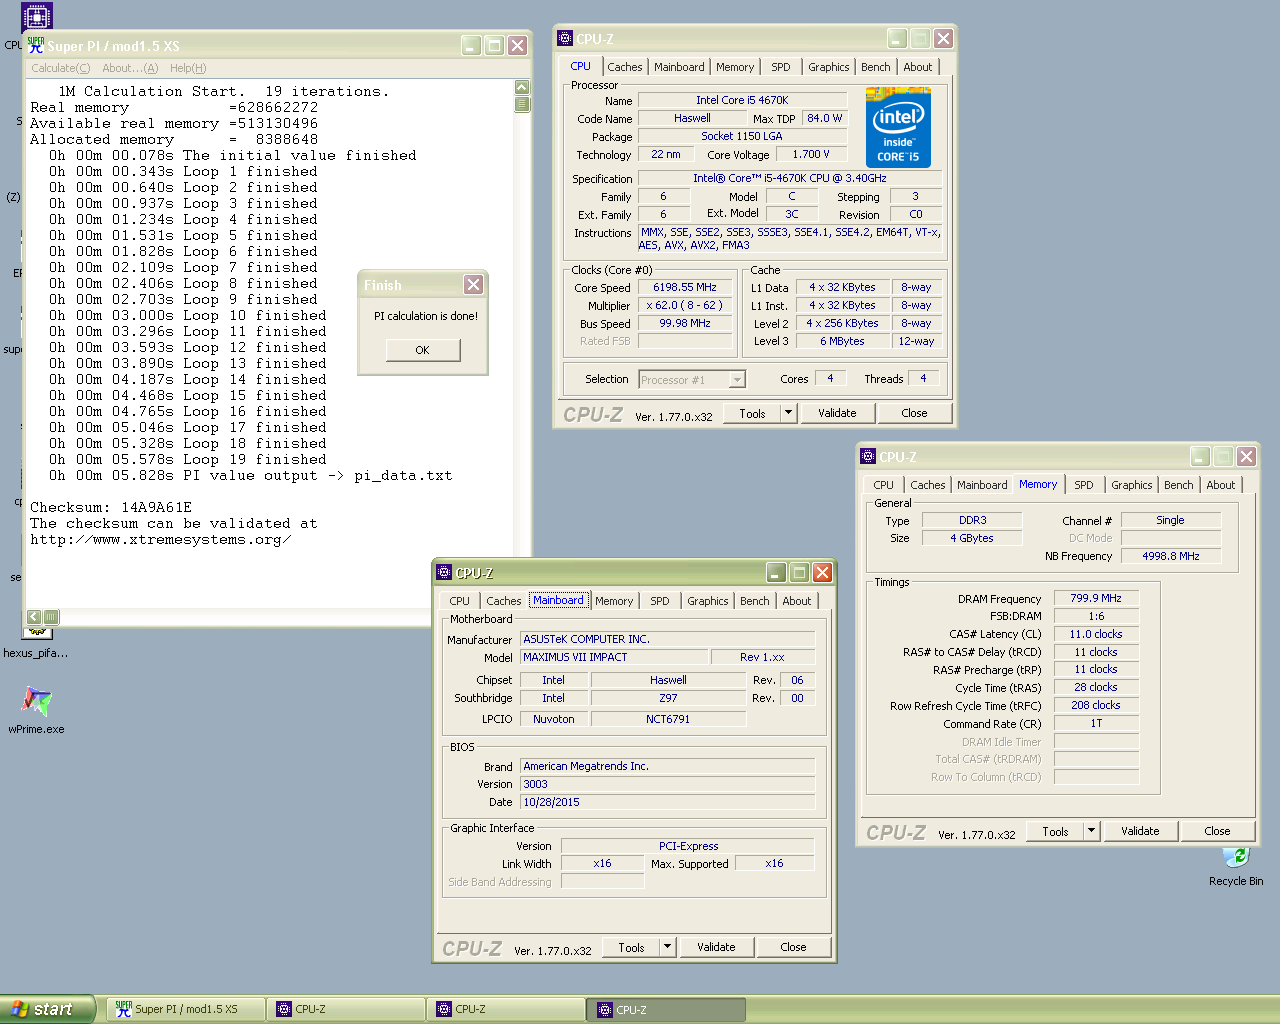1280x1024 pixels.
Task: Click the Checksum line in Super PI output
Action: [111, 507]
